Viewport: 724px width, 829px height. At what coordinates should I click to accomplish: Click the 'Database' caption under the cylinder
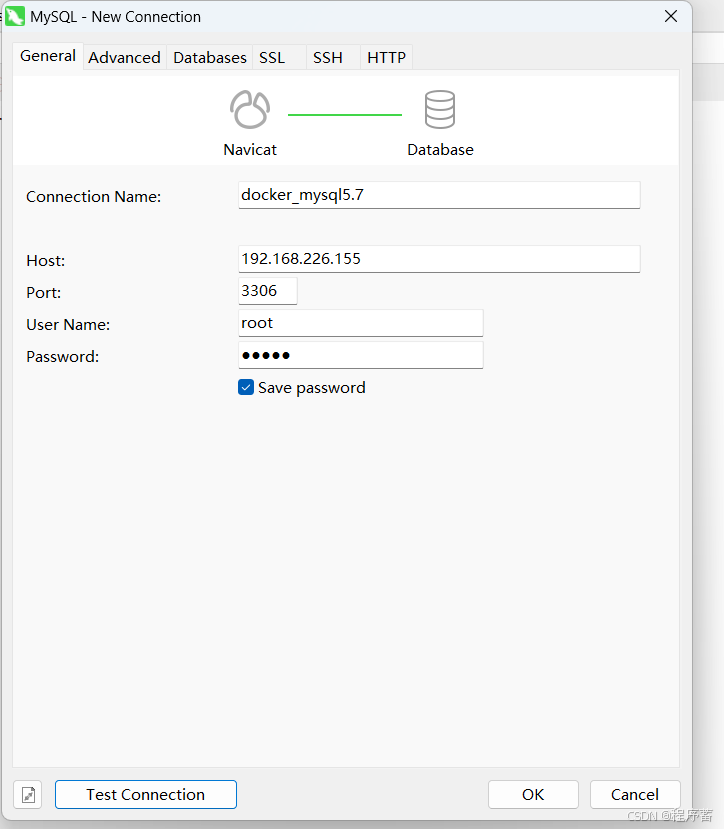point(440,150)
